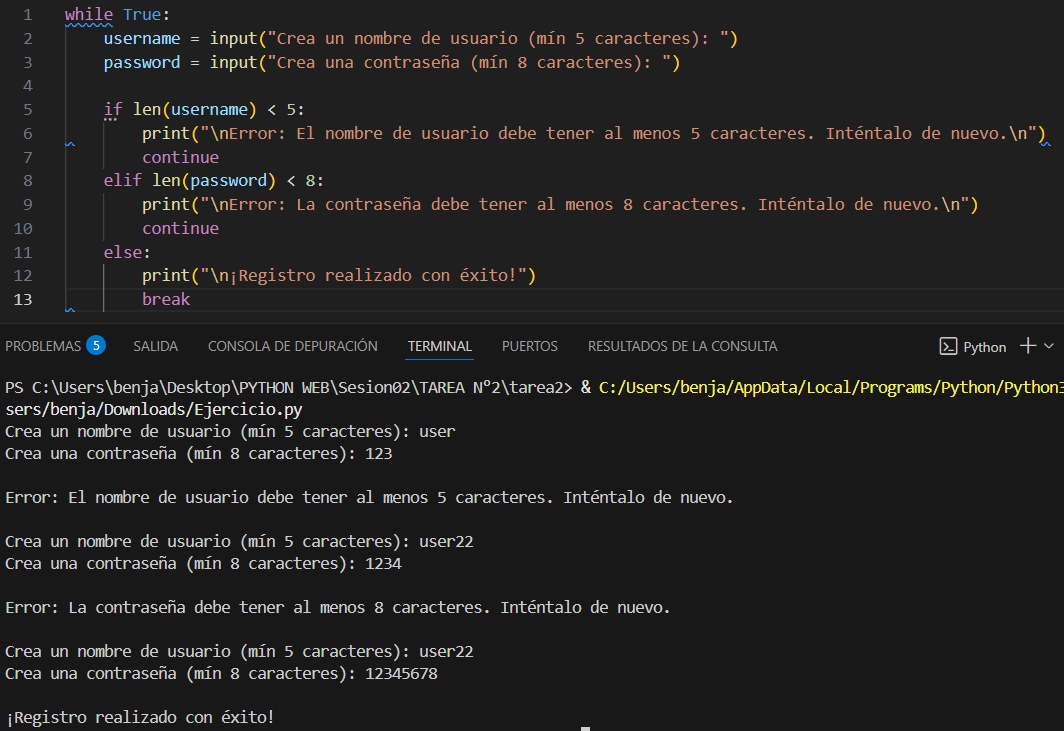Create a new terminal with plus icon
This screenshot has width=1064, height=731.
coord(1027,346)
